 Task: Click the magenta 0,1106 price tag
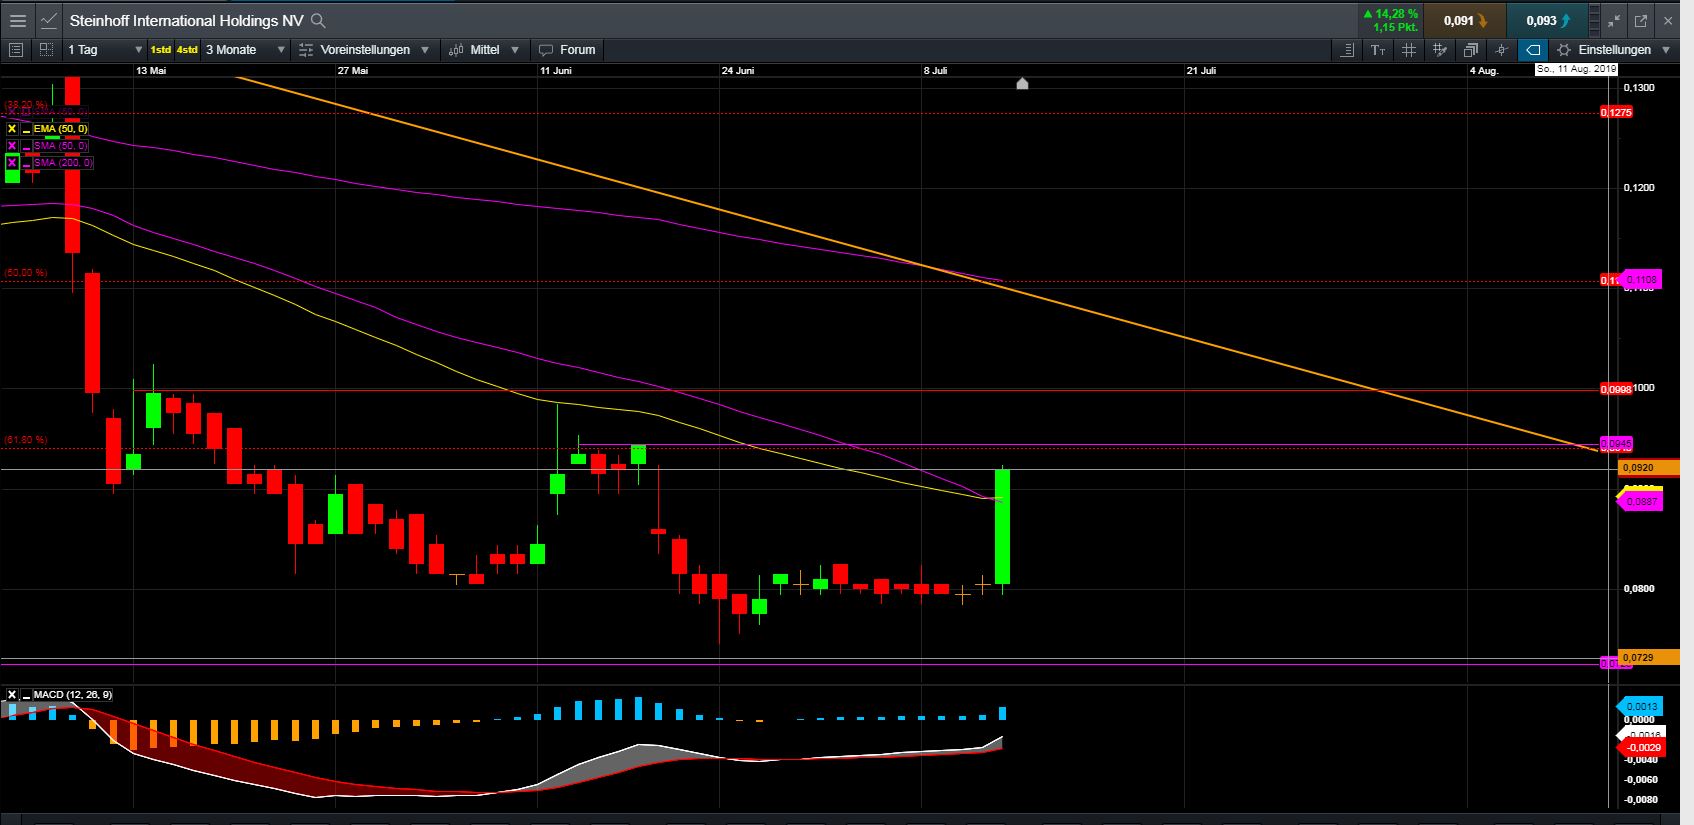[1642, 279]
